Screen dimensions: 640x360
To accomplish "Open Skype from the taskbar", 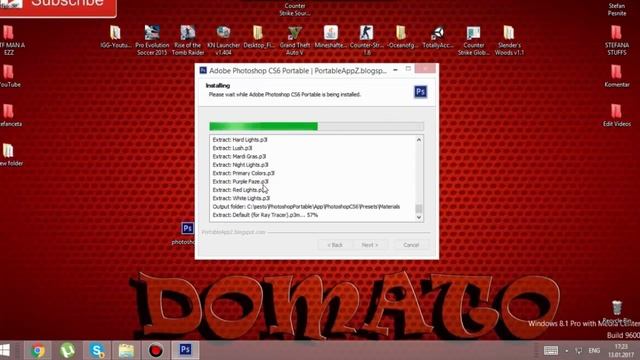I will (97, 351).
